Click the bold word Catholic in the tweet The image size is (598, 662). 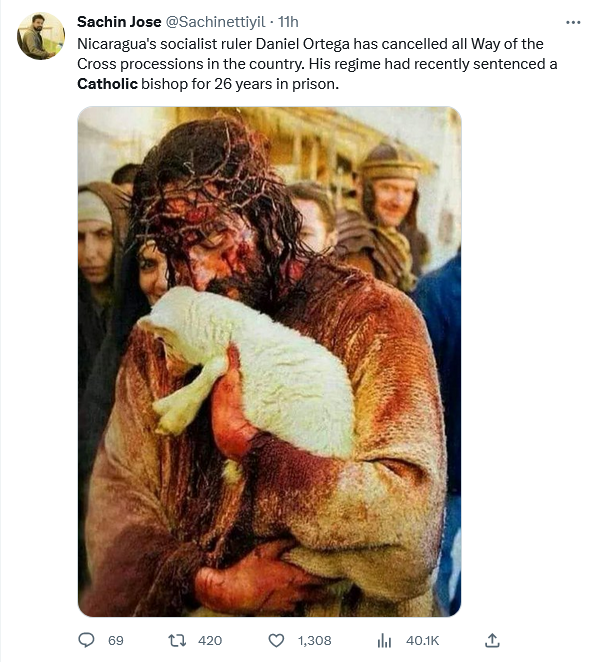107,84
